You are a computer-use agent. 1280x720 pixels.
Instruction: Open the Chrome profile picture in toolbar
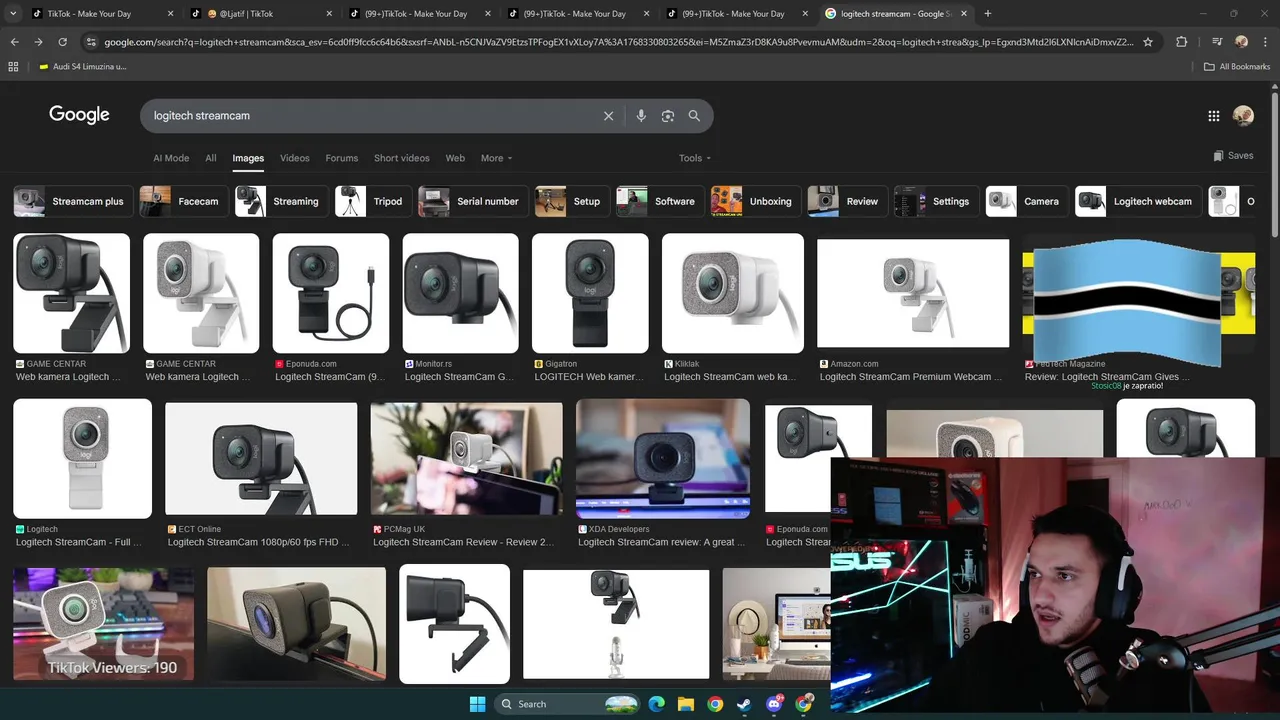tap(1241, 42)
